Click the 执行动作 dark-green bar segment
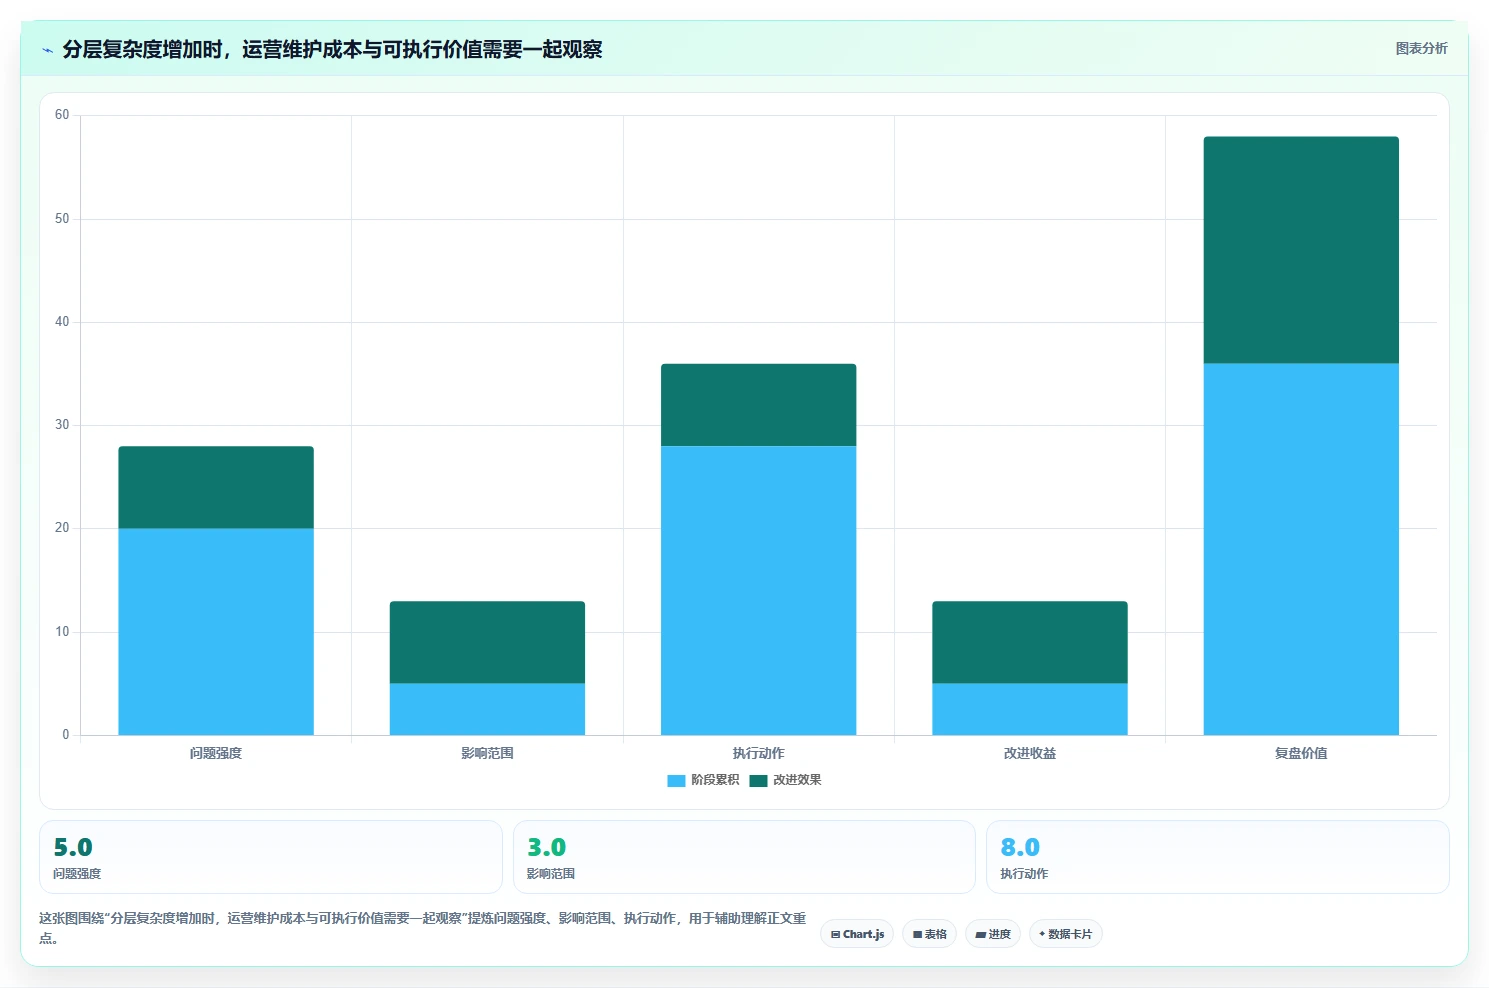1489x988 pixels. (758, 405)
